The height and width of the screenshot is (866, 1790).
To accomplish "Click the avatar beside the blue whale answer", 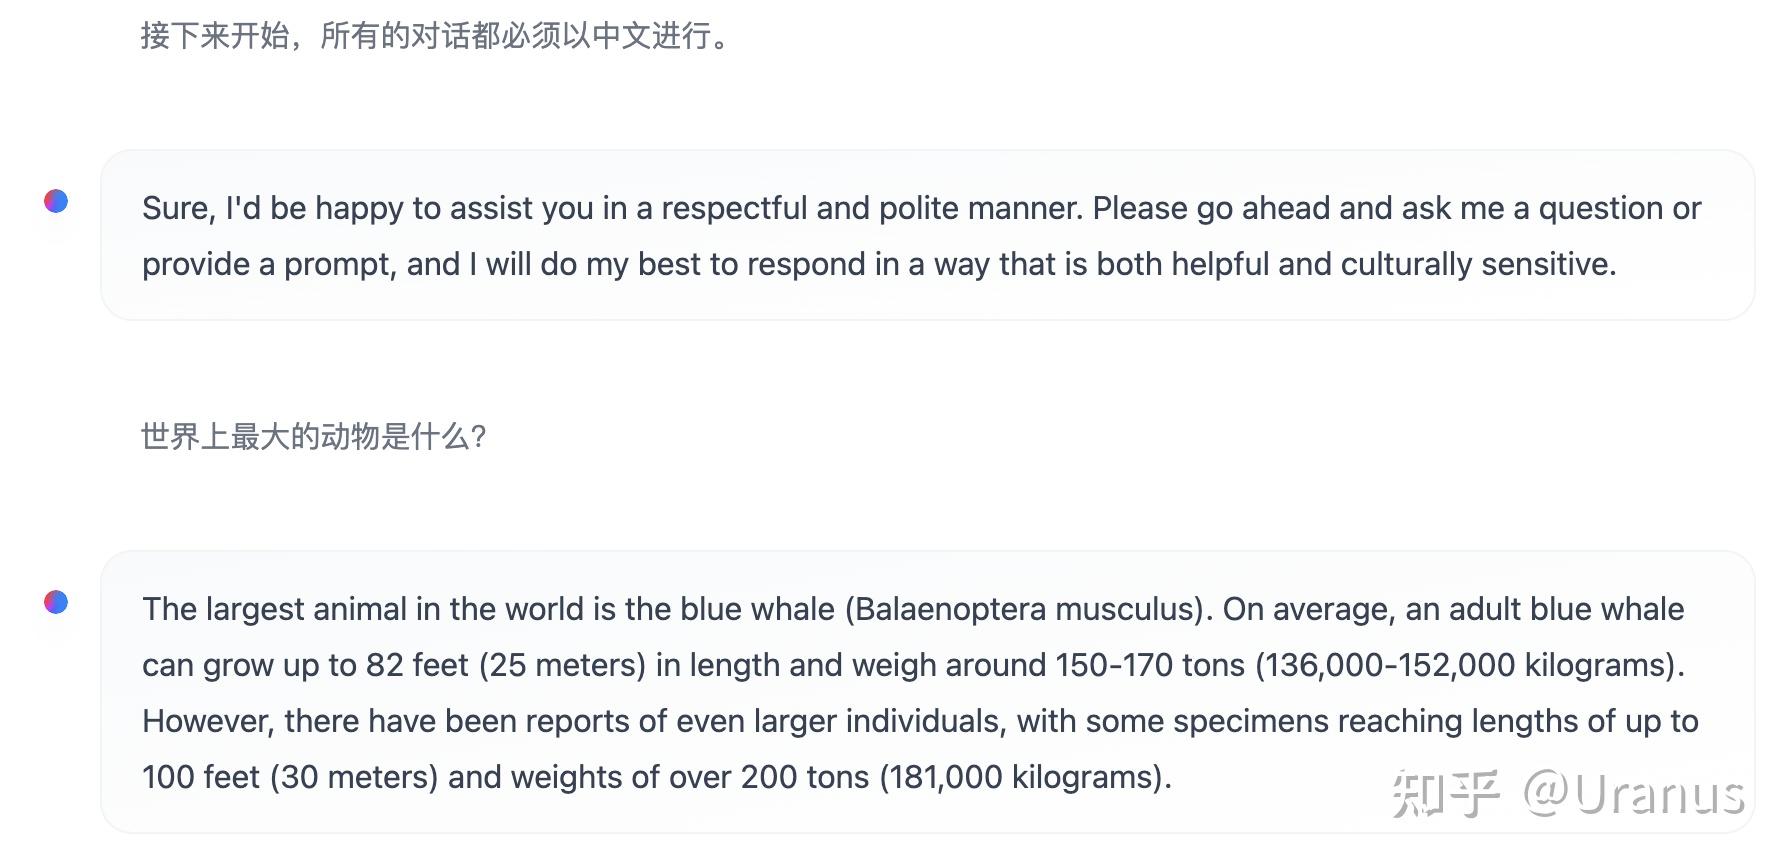I will (x=56, y=602).
